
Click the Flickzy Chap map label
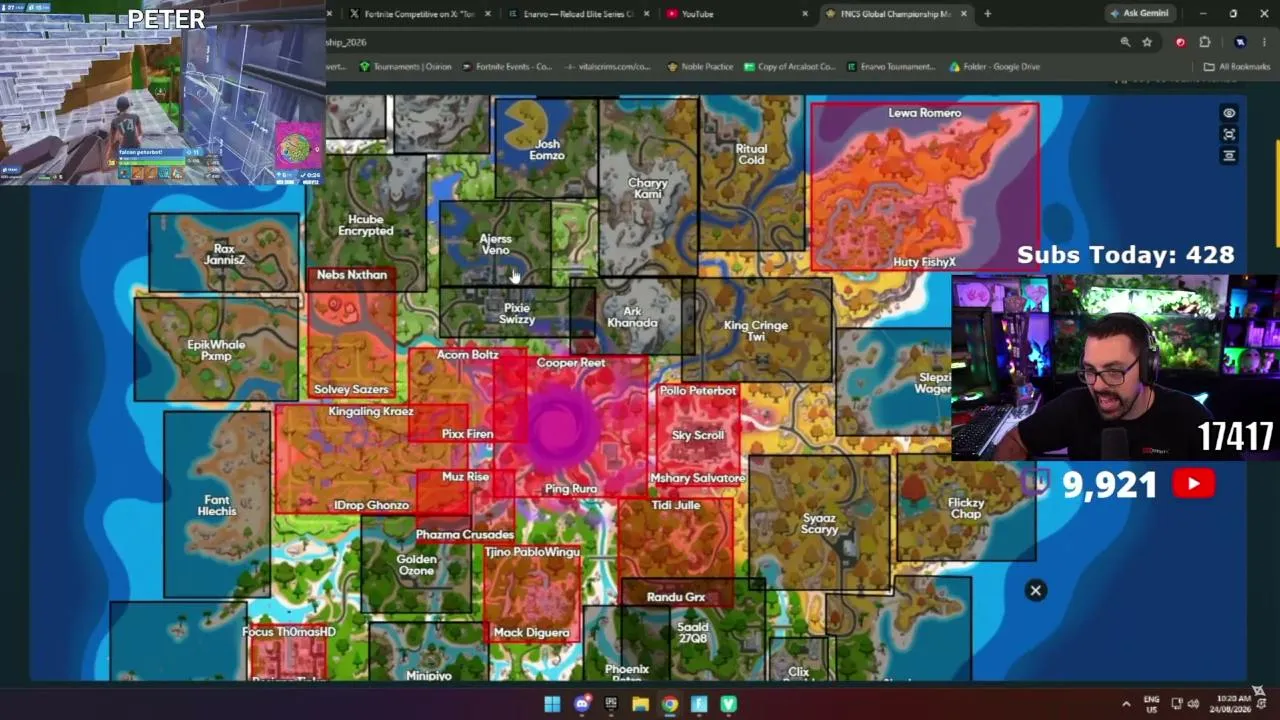966,509
